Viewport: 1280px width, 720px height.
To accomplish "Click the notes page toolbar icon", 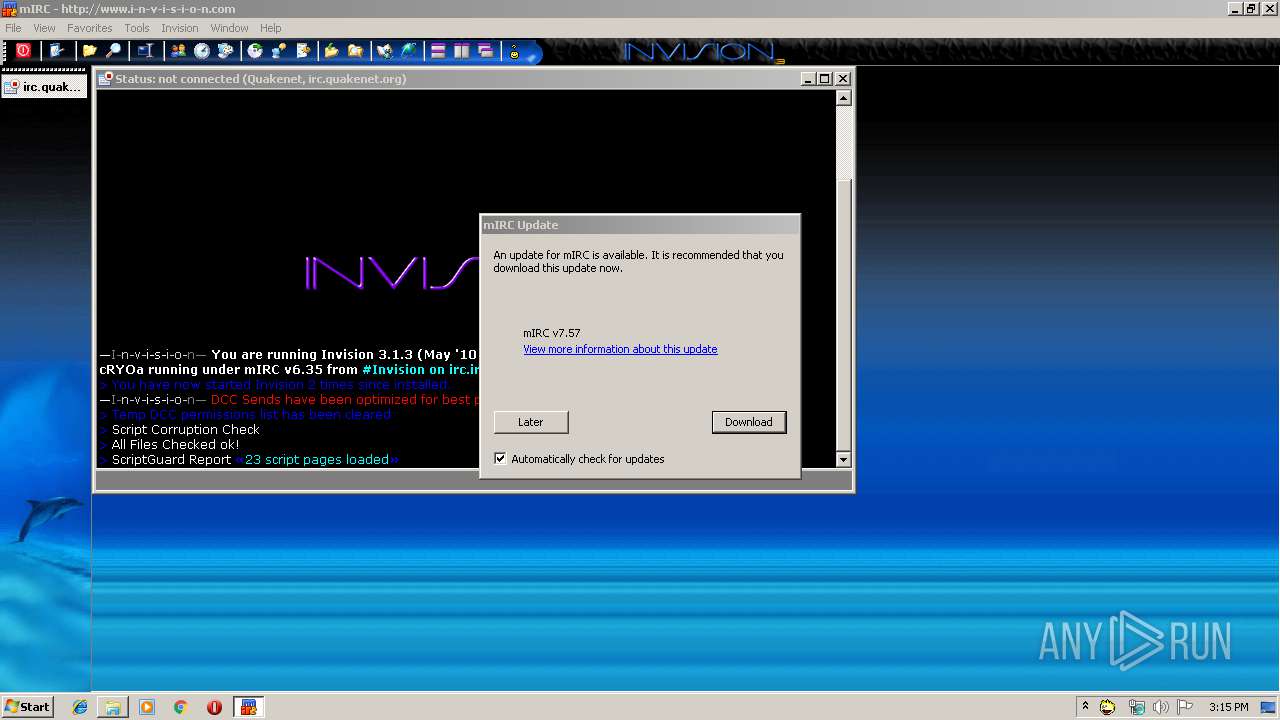I will tap(304, 51).
